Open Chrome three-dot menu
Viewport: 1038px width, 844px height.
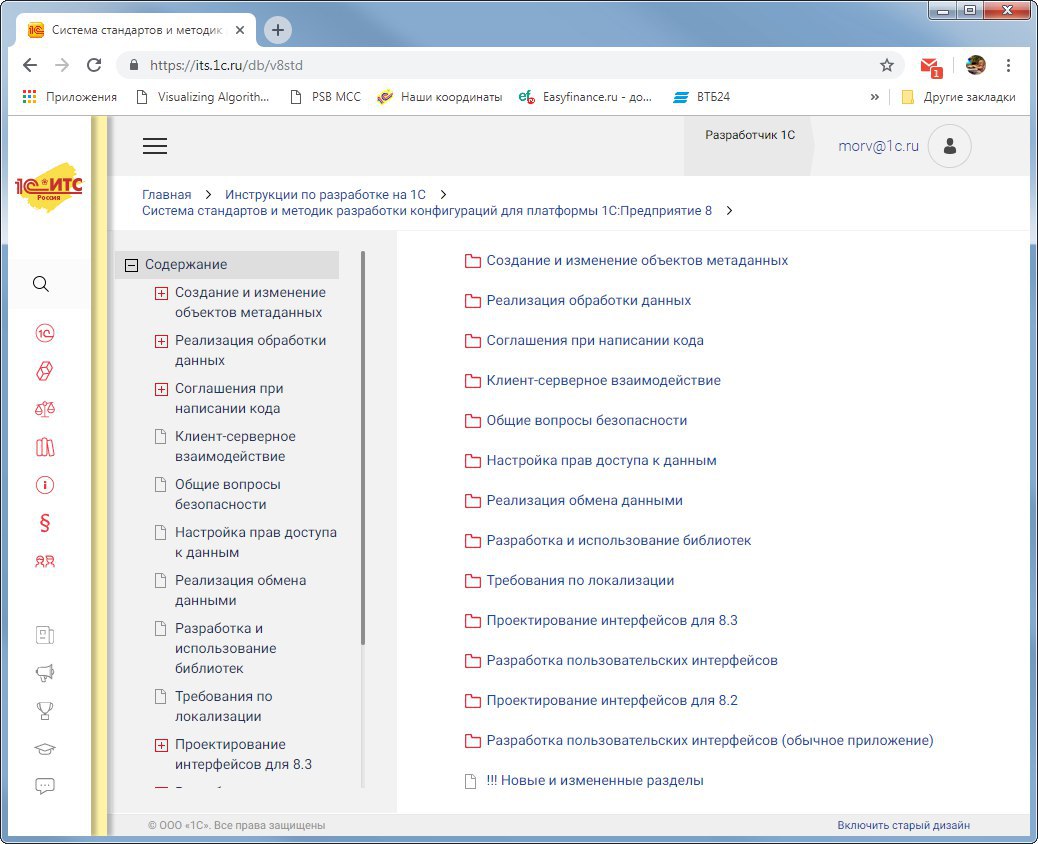point(1008,65)
